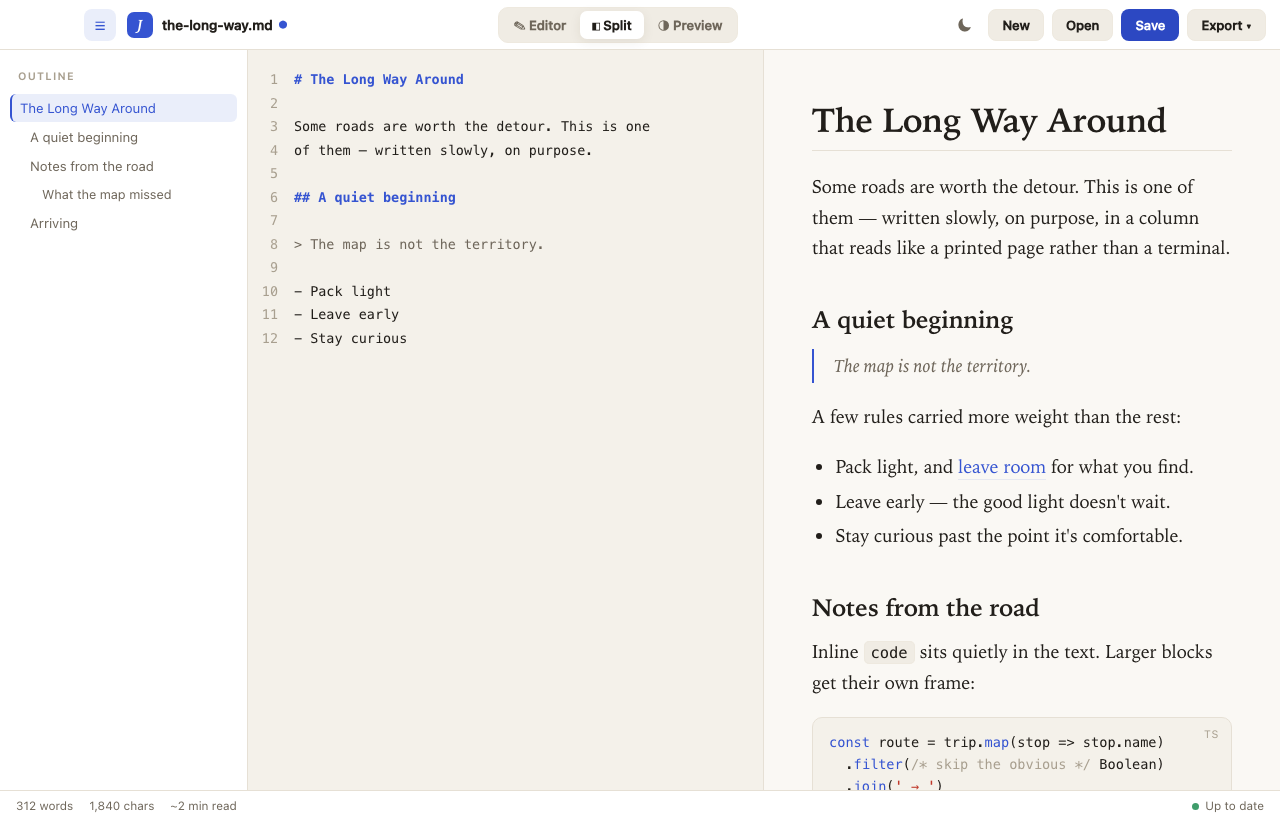Click editor line '- Leave early'
1280x820 pixels.
[347, 315]
